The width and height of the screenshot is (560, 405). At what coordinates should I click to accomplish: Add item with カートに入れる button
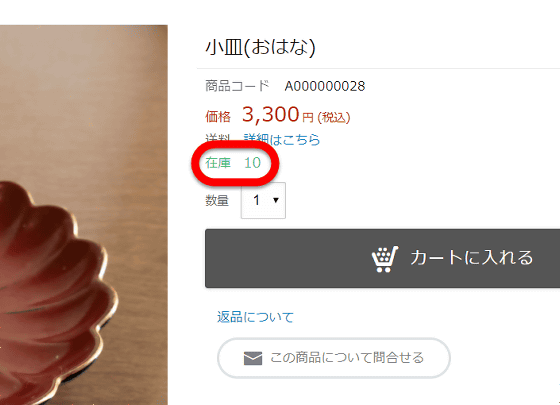pos(382,258)
